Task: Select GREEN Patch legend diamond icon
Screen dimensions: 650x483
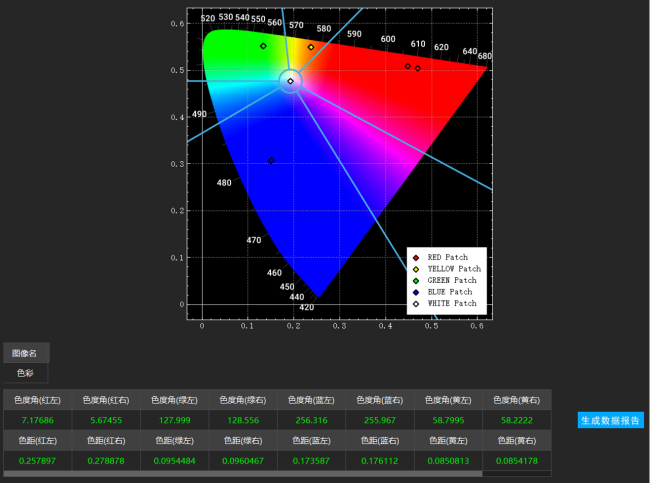Action: point(416,280)
